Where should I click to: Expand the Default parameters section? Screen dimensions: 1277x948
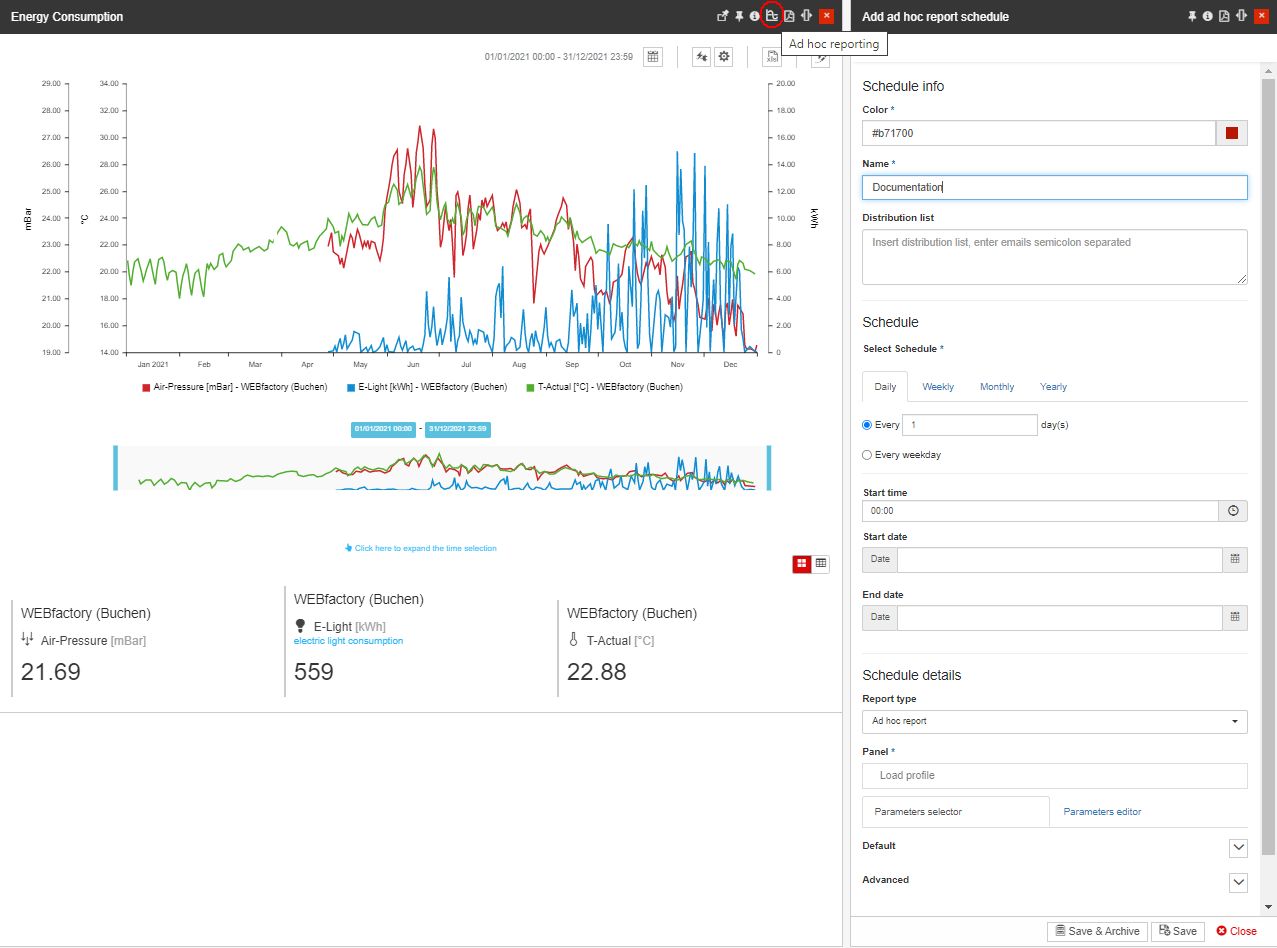pos(1238,848)
